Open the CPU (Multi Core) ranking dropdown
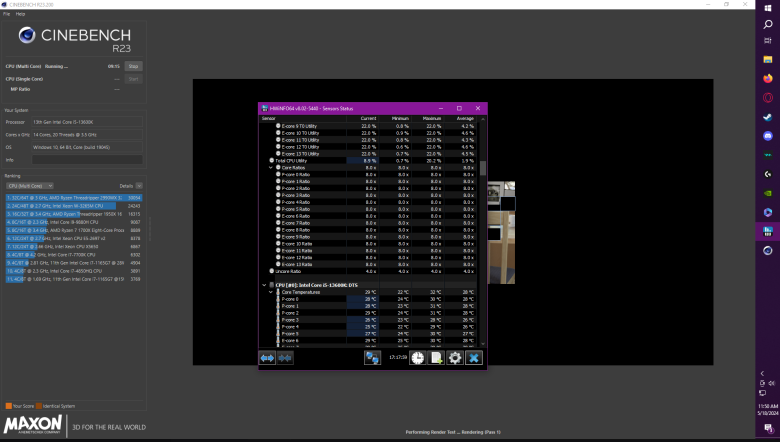 (30, 186)
